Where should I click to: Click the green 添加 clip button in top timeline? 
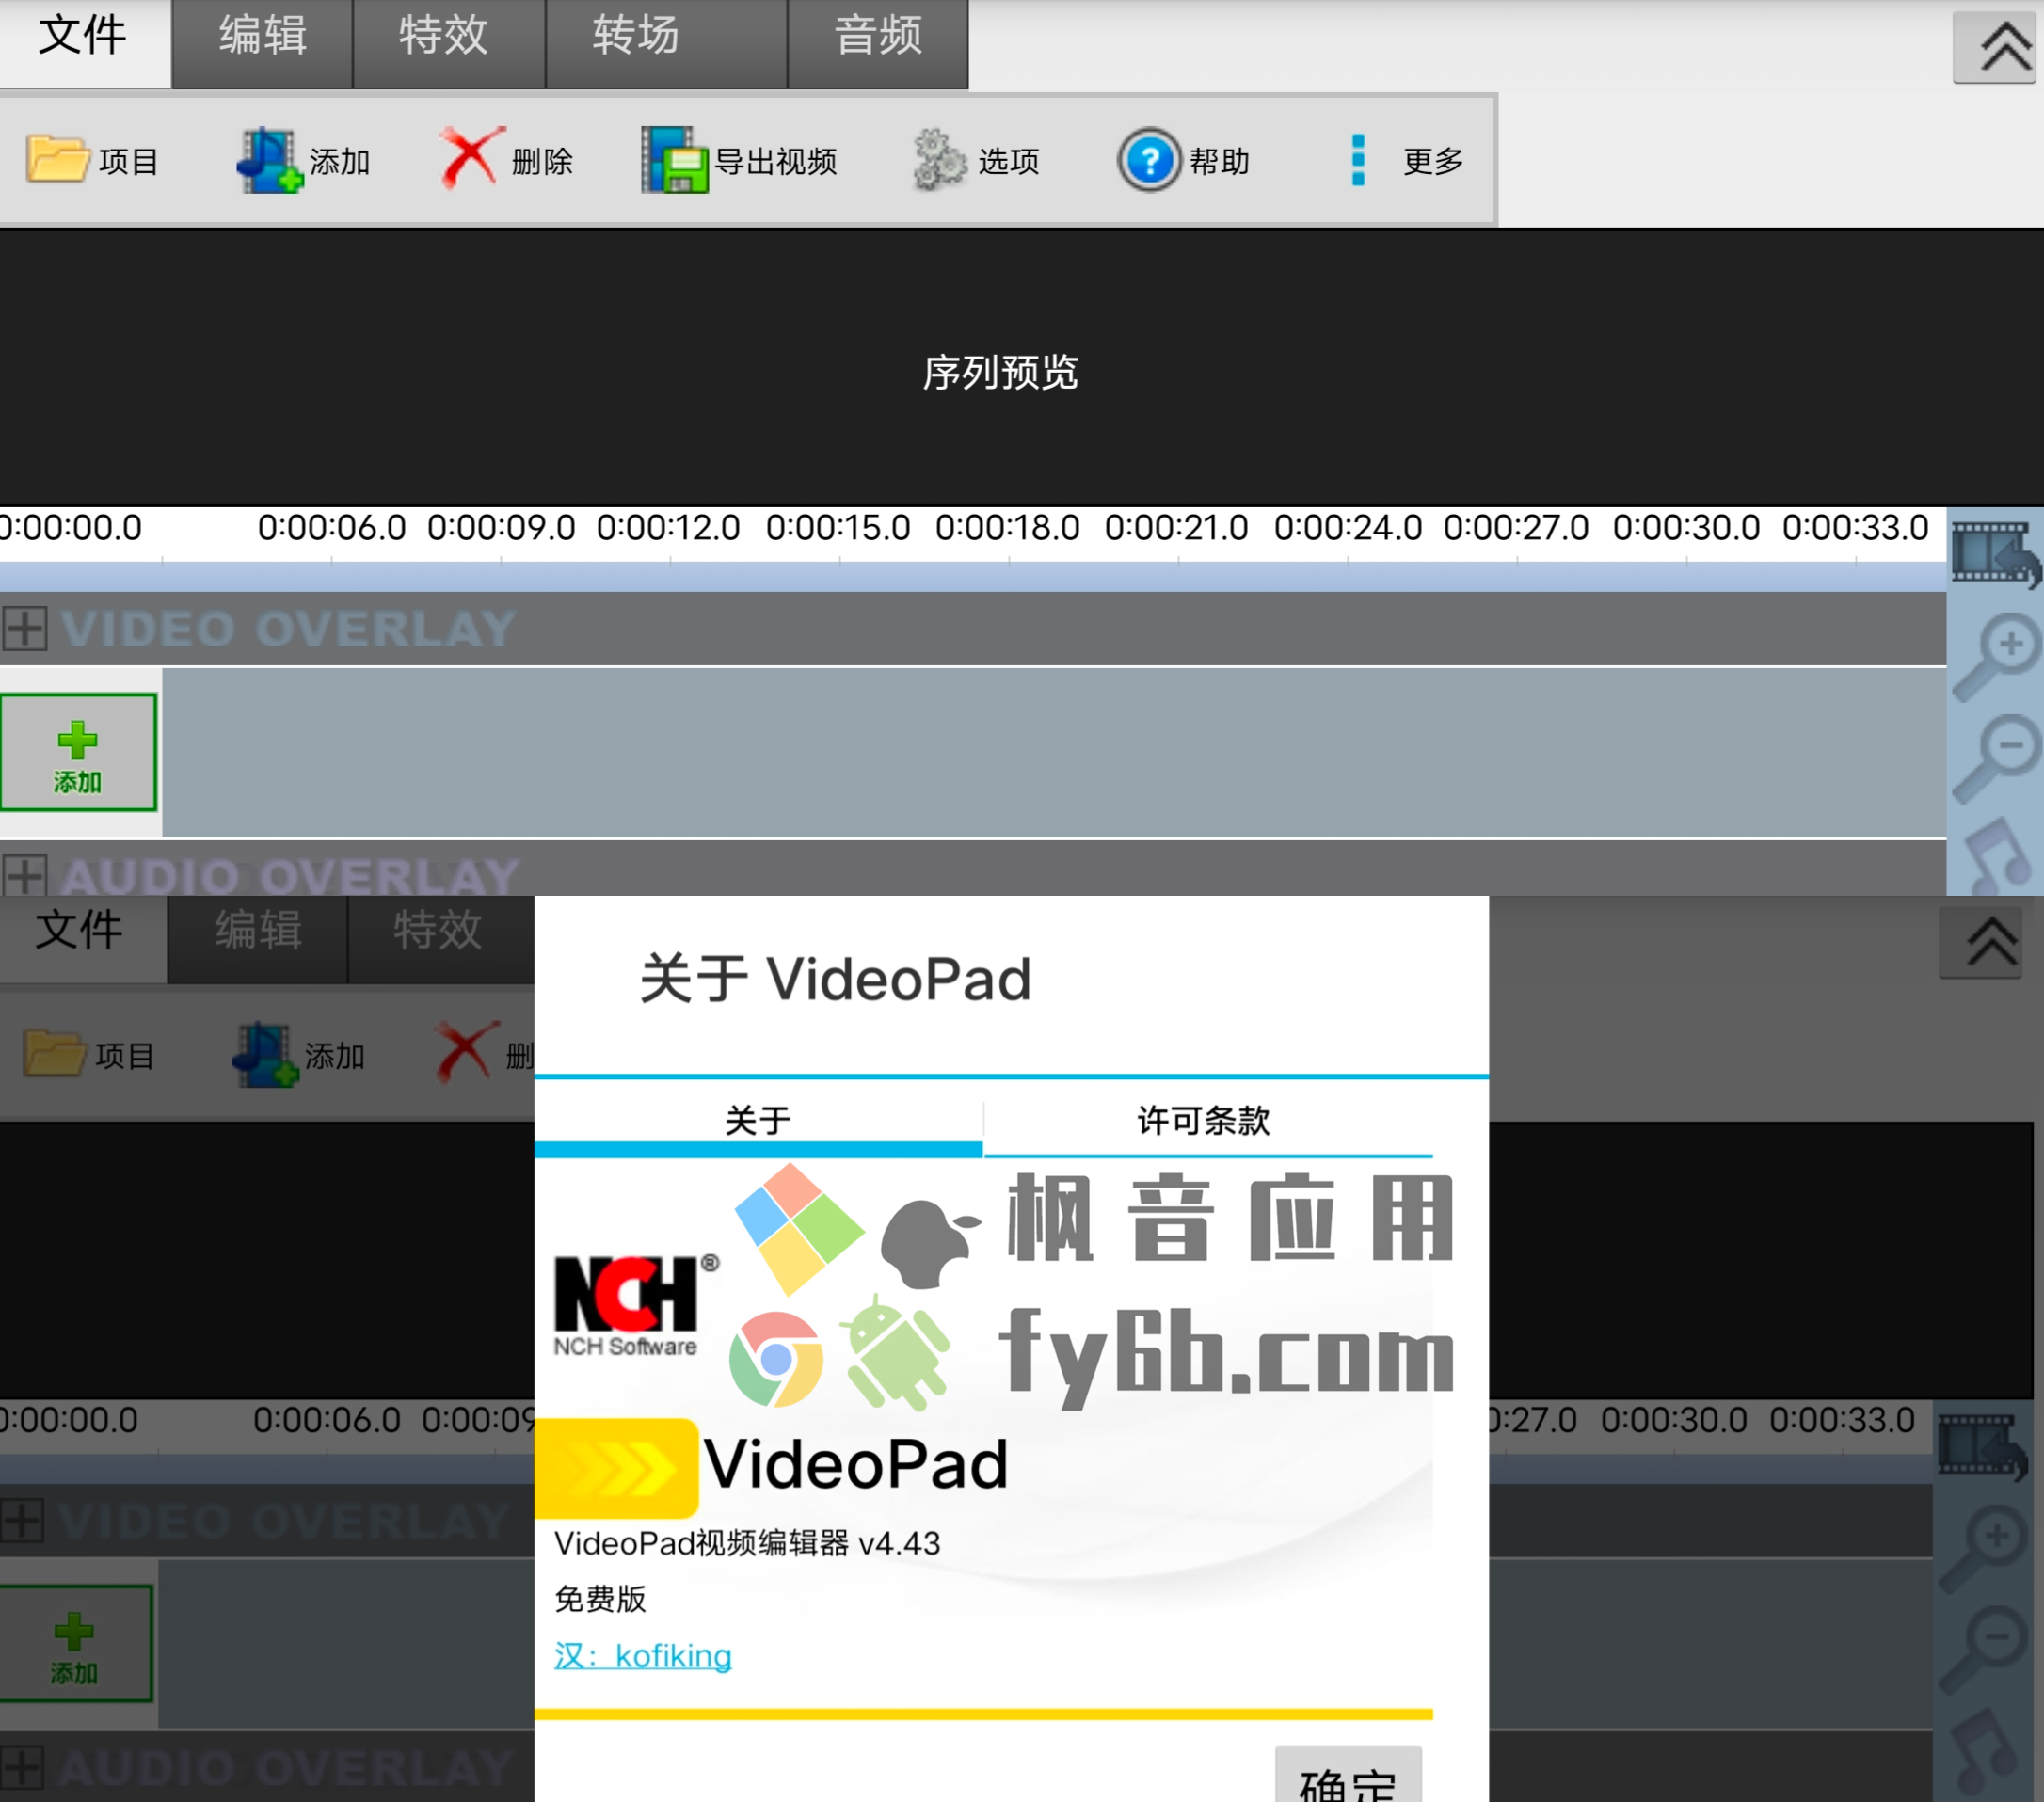pos(78,752)
